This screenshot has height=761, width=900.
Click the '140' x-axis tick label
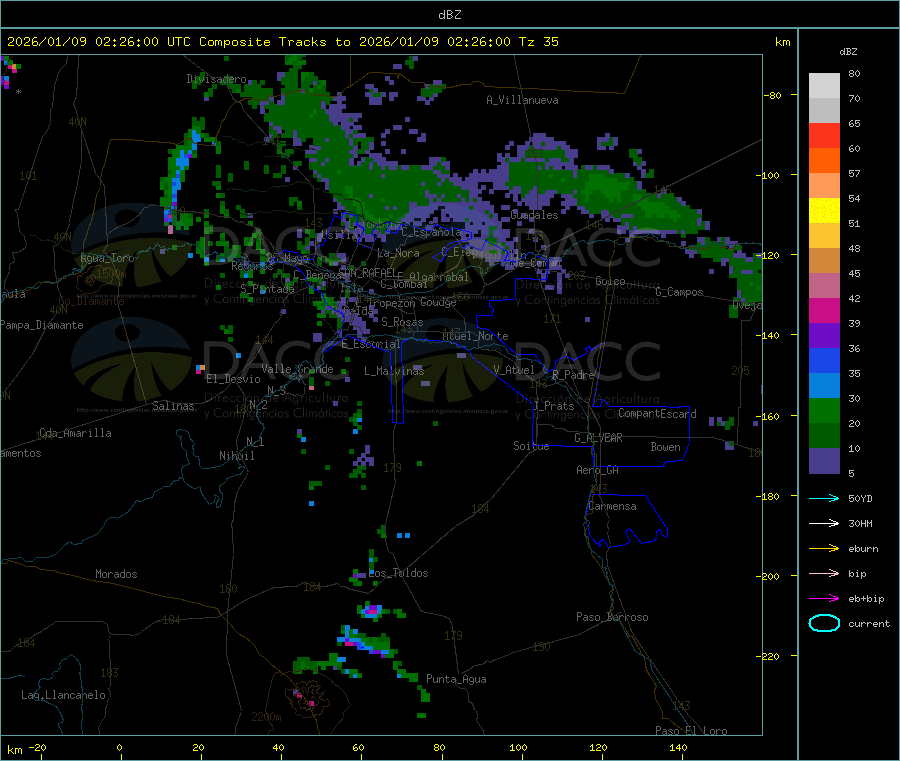678,747
